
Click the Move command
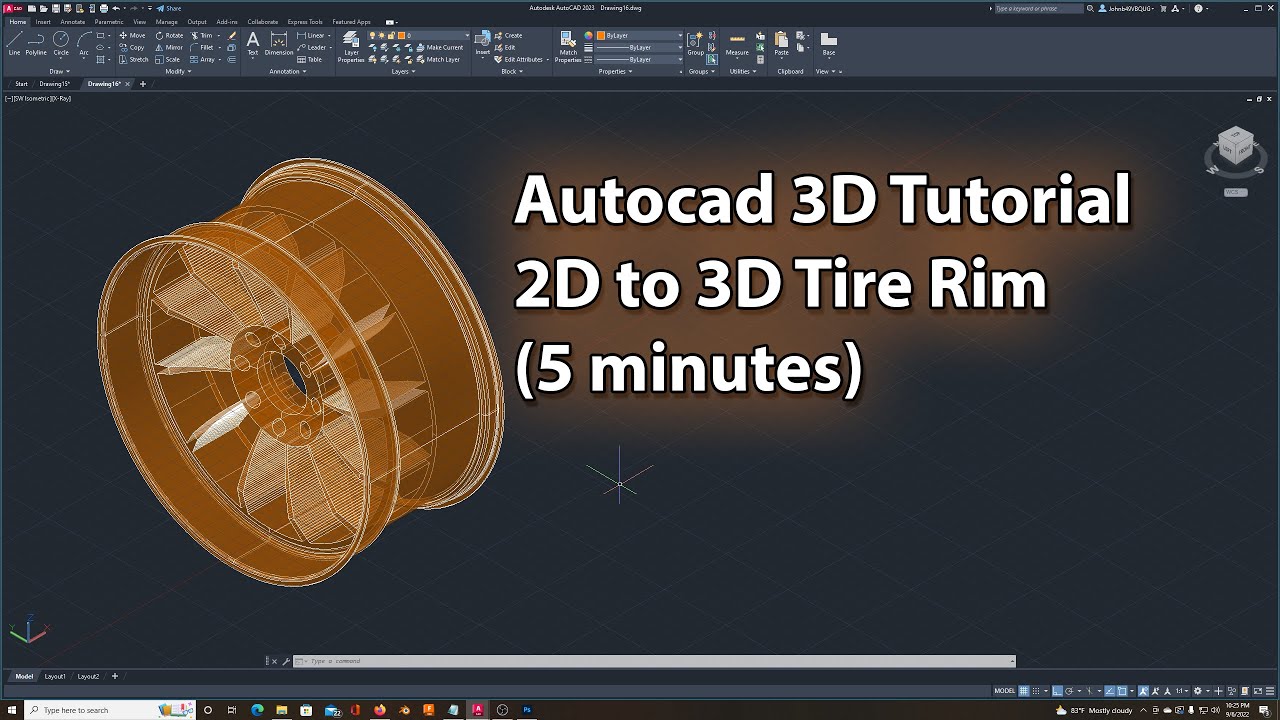133,35
